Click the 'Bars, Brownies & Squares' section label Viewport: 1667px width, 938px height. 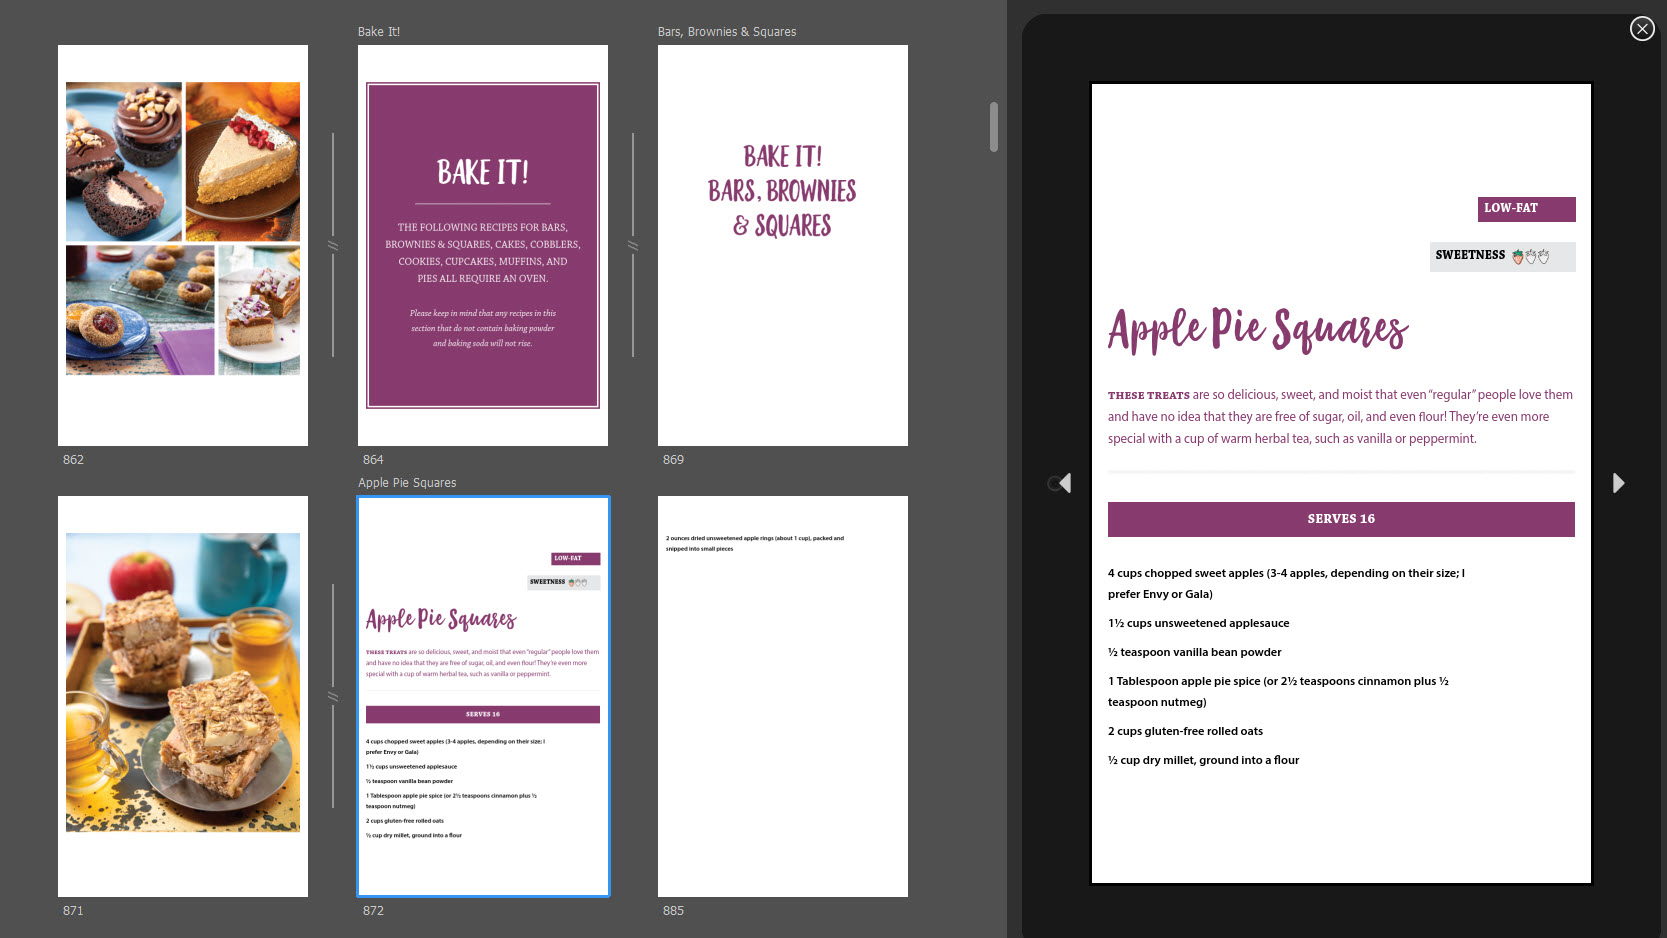tap(727, 32)
